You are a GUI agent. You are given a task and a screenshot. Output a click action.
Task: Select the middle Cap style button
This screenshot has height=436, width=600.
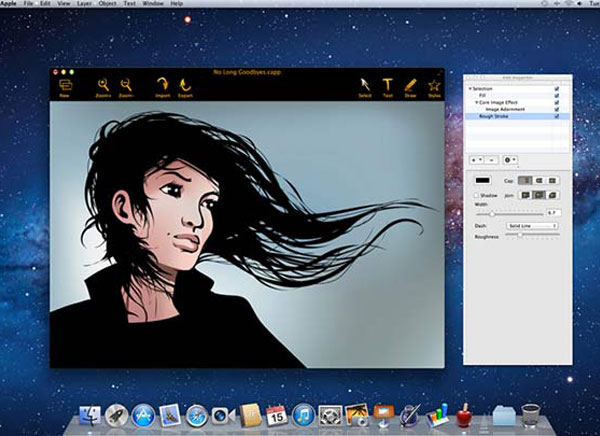pos(539,180)
